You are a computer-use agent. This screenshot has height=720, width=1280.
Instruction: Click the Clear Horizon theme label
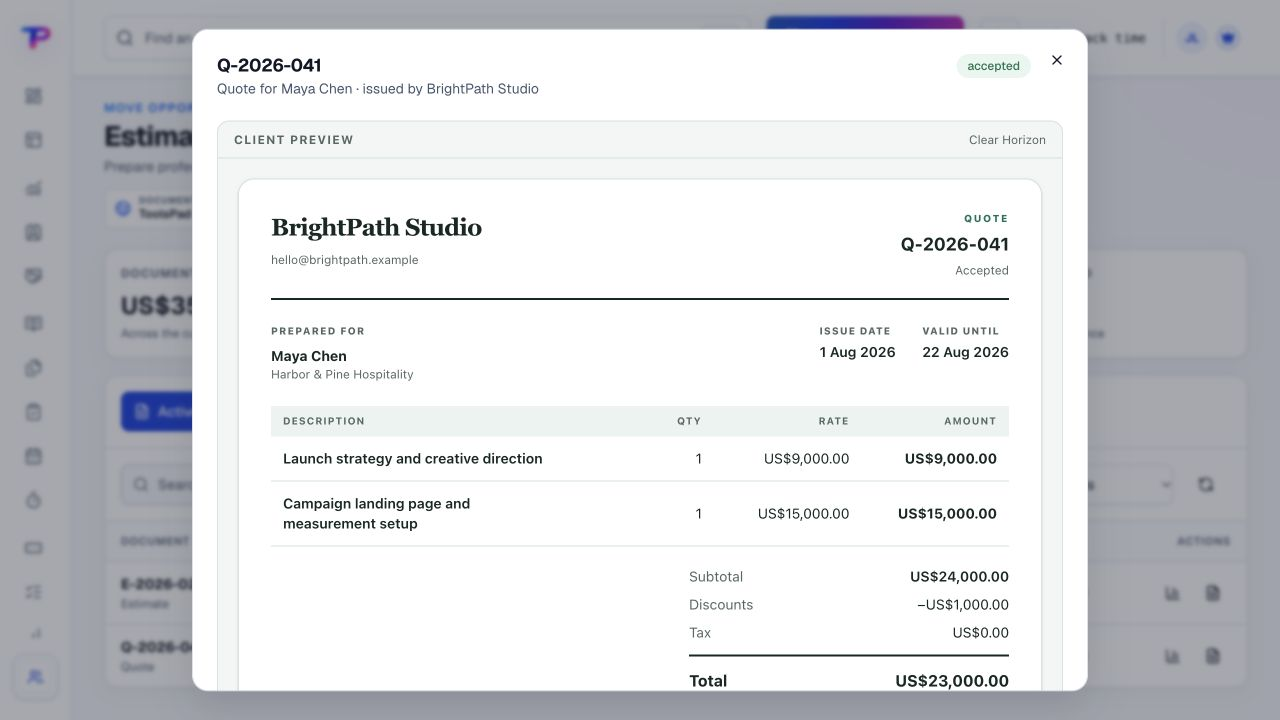pos(1007,140)
